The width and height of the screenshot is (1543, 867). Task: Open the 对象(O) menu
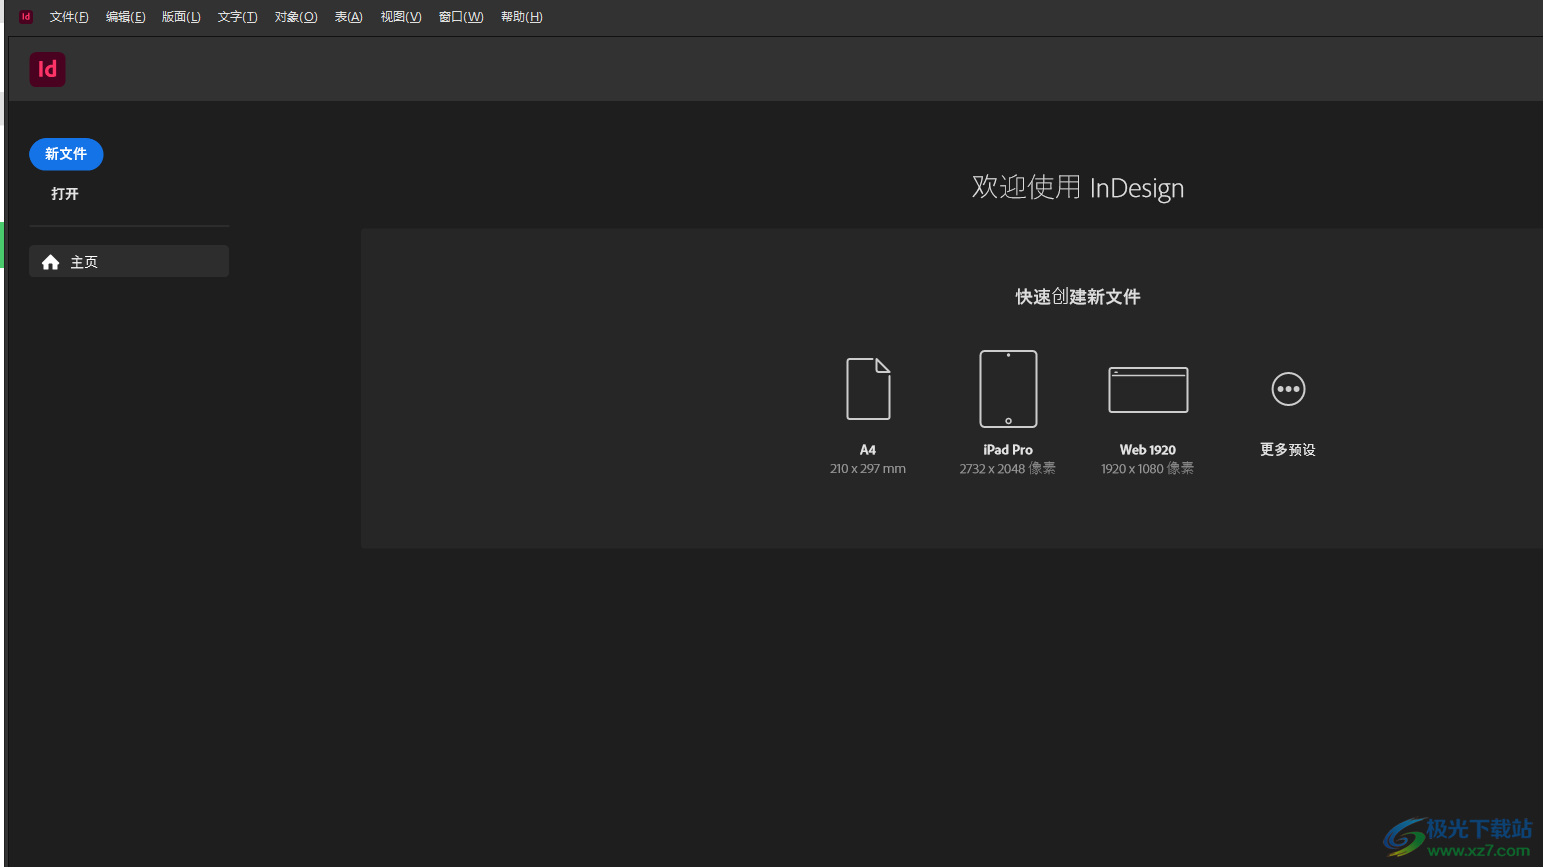pyautogui.click(x=296, y=17)
